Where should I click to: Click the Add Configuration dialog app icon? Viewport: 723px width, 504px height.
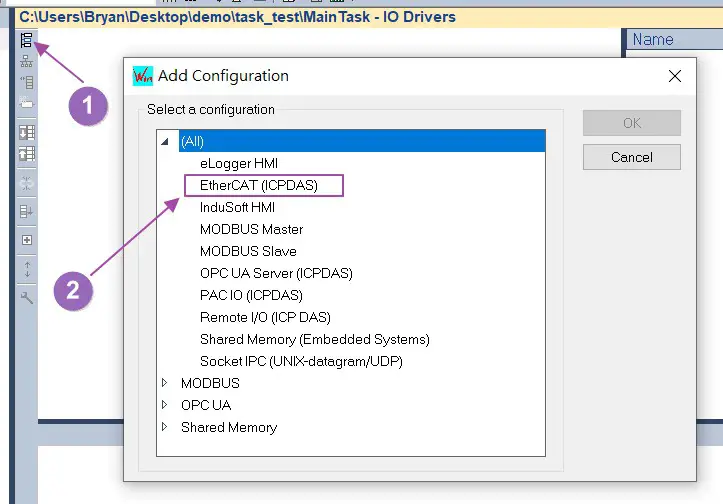pos(142,76)
